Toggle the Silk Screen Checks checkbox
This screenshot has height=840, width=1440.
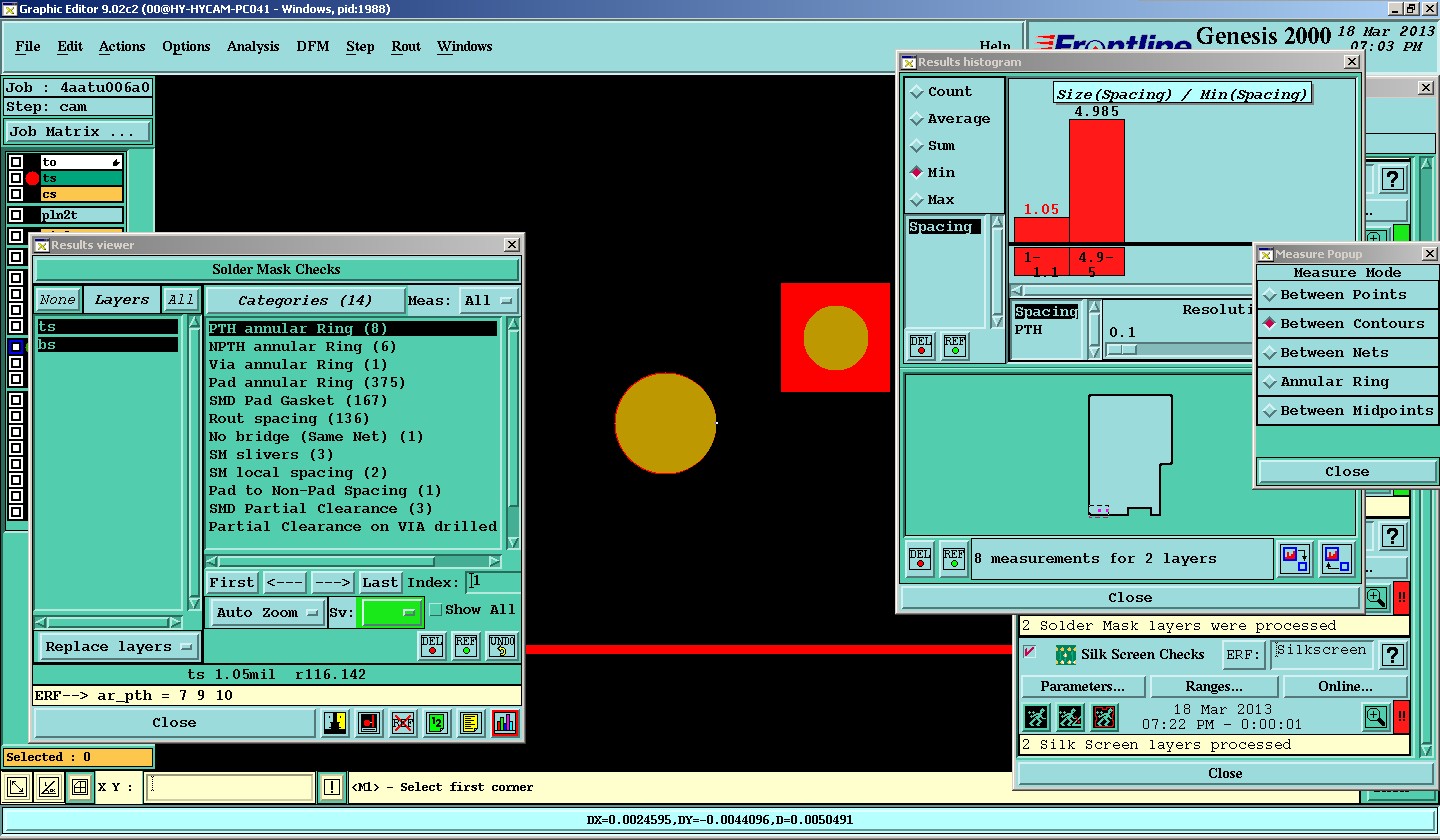(1030, 652)
